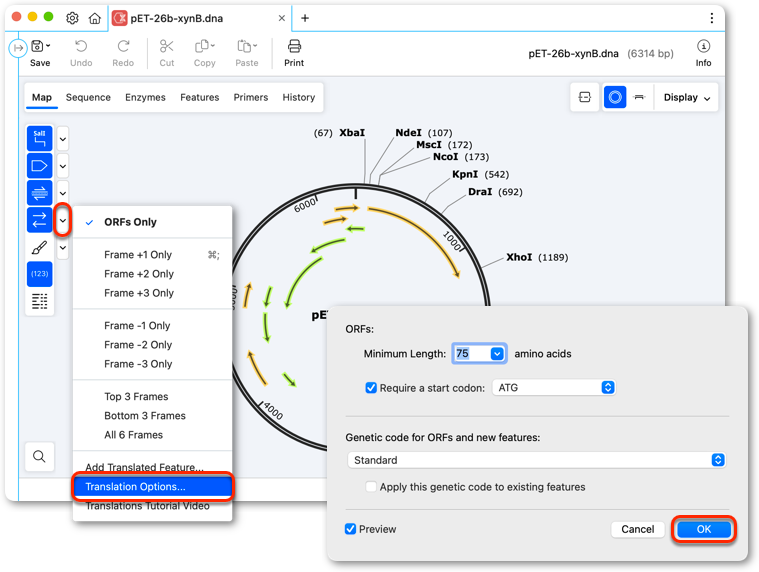Switch to the Sequence tab
Screen dimensions: 759x572
[x=88, y=97]
